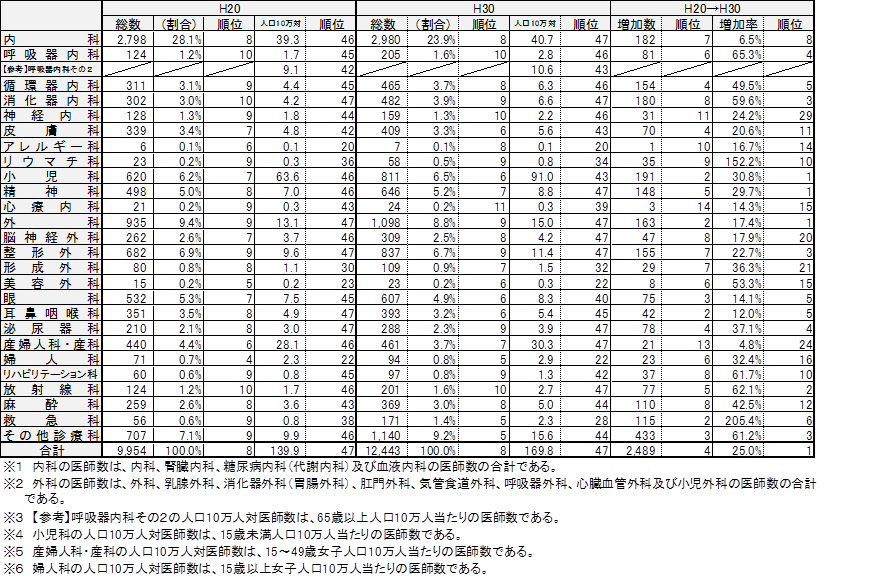Click the H30 column group header
Screen dimensions: 877x577
pos(485,7)
